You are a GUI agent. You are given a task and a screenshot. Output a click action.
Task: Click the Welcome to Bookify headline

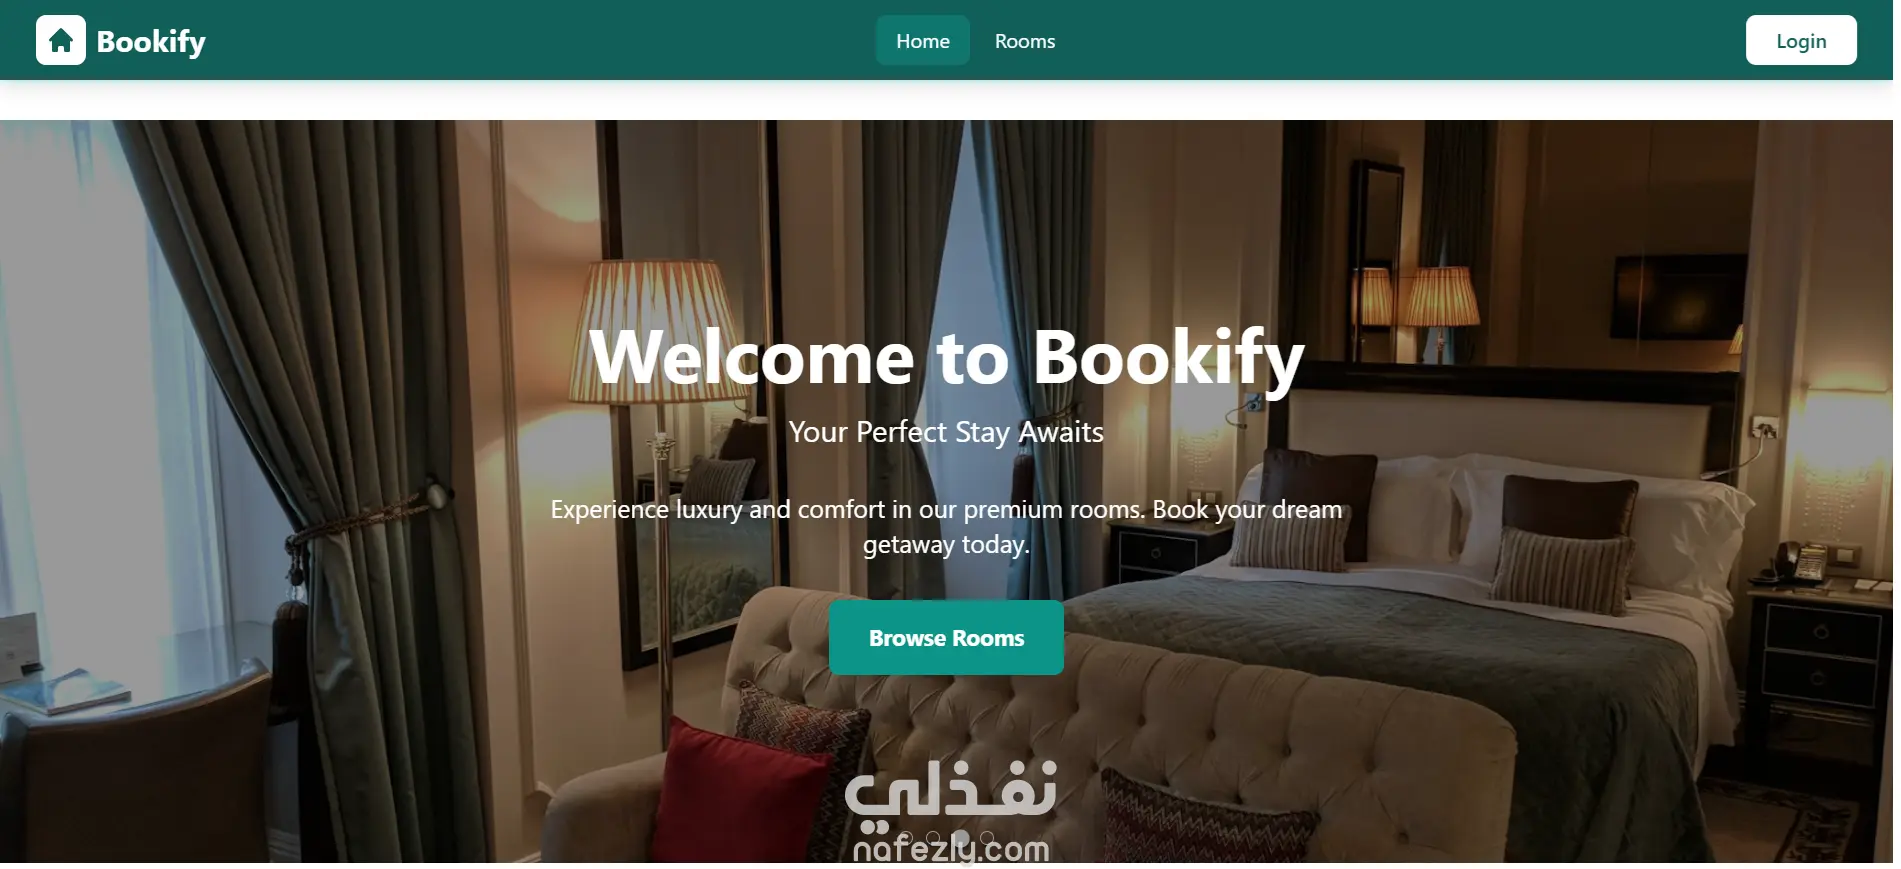click(x=946, y=357)
